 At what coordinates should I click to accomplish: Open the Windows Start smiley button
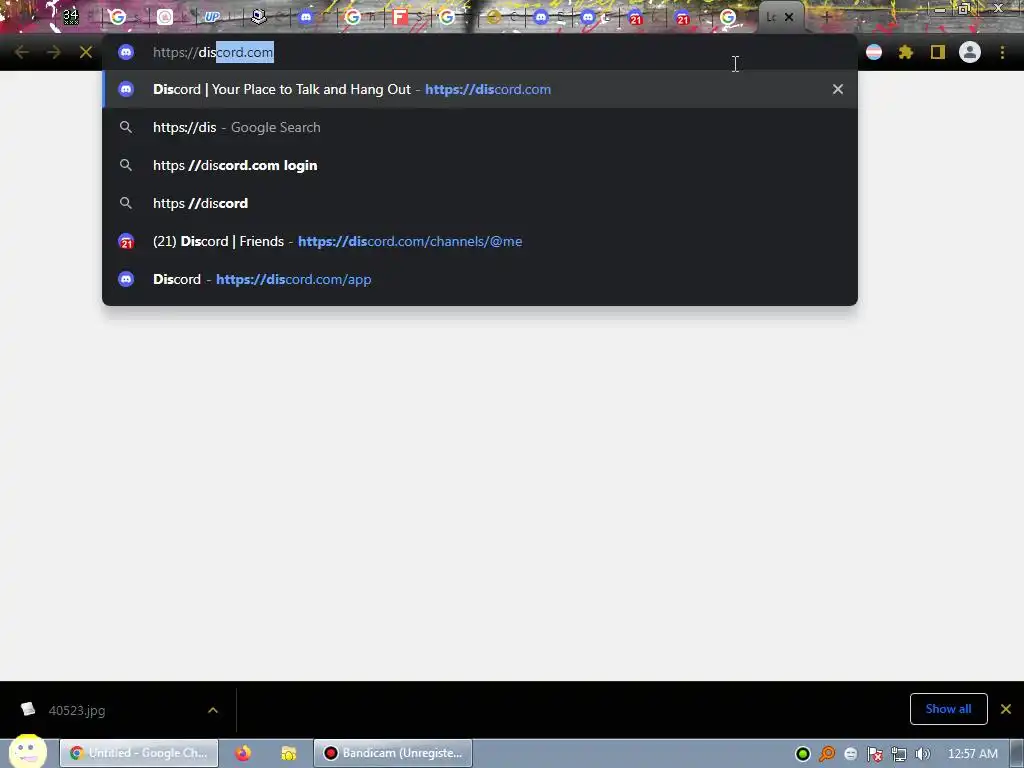pyautogui.click(x=27, y=752)
